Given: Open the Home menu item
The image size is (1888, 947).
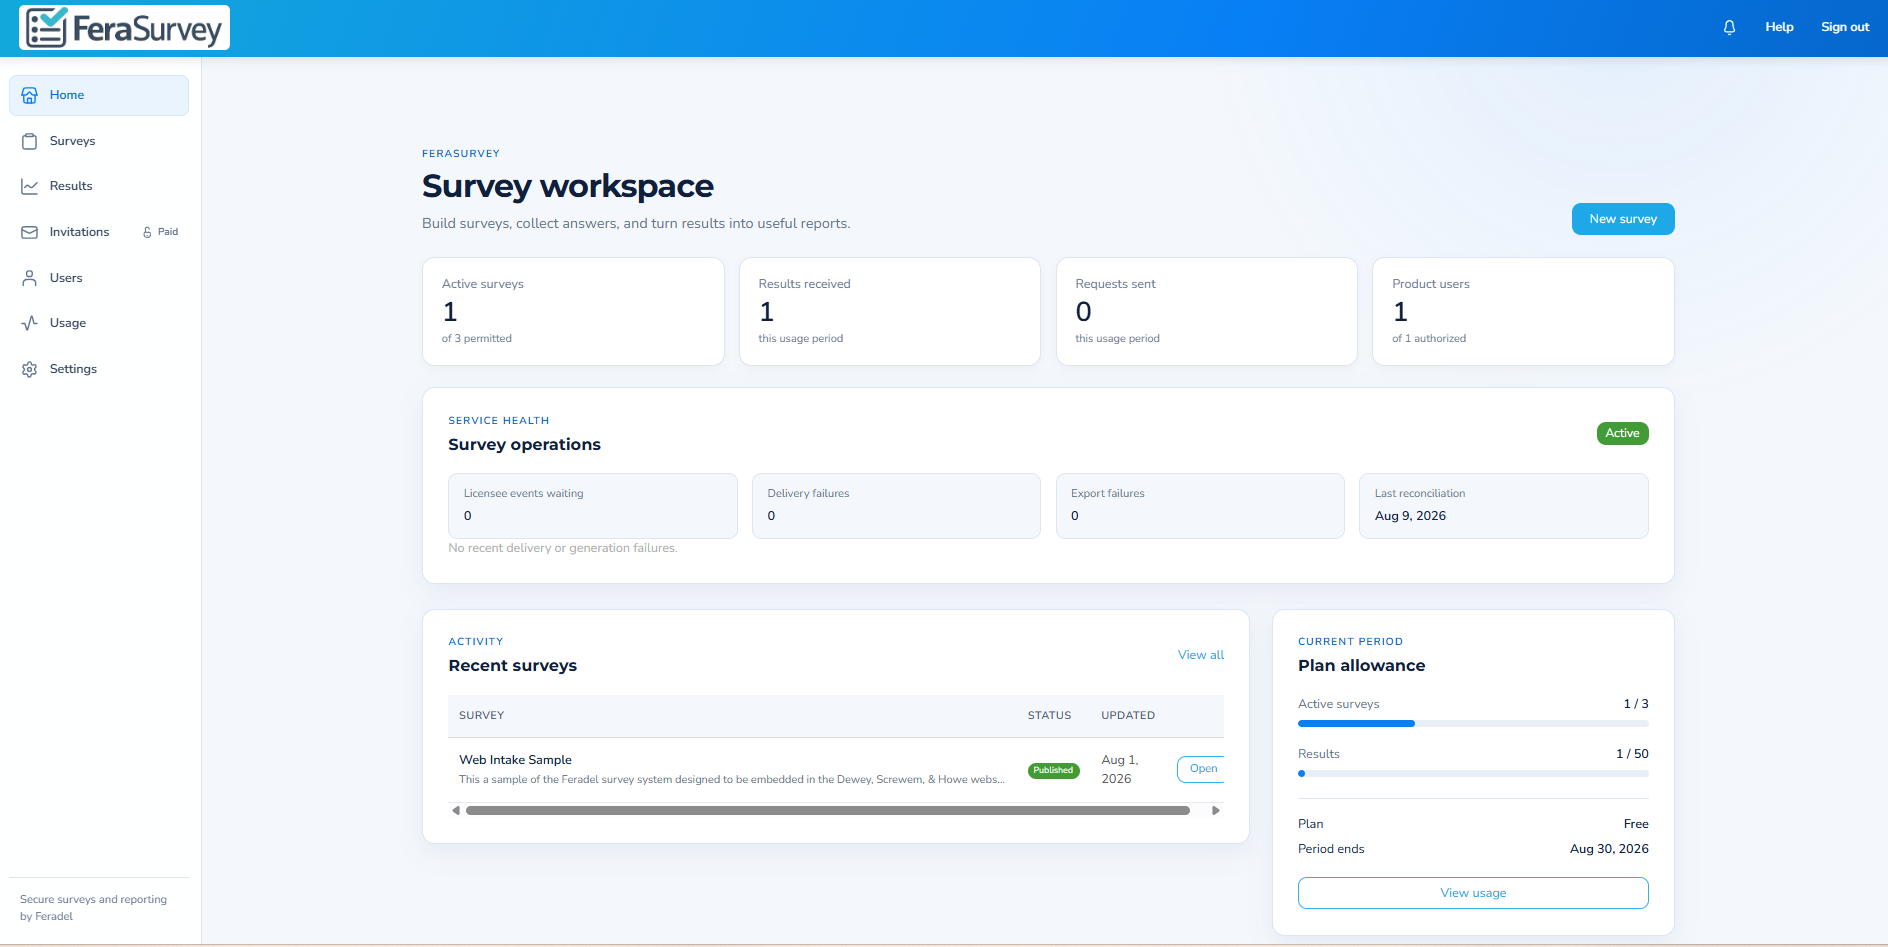Looking at the screenshot, I should [99, 95].
